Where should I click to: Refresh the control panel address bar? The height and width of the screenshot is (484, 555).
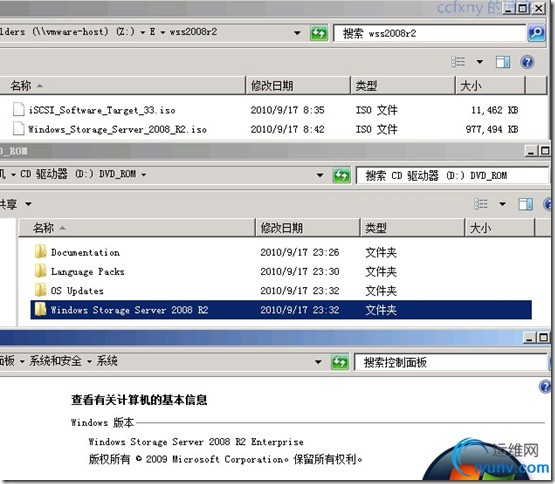(x=340, y=362)
